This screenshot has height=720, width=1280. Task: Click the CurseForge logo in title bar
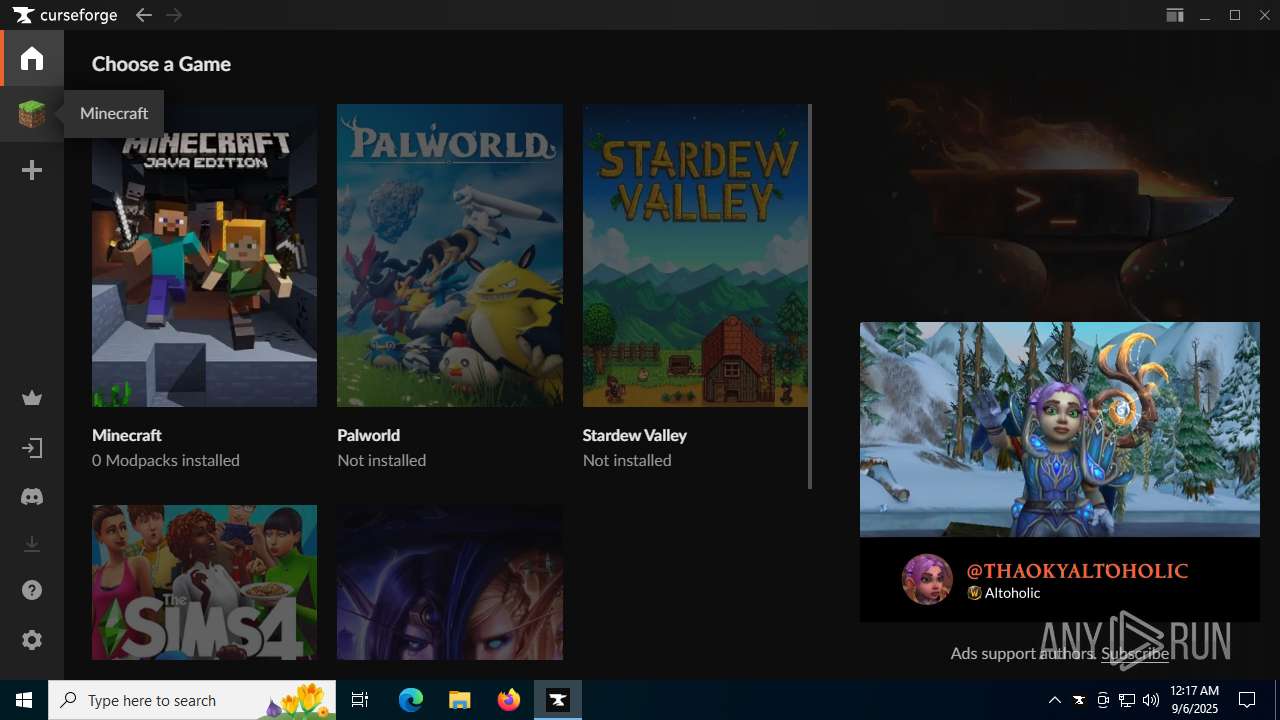tap(65, 15)
